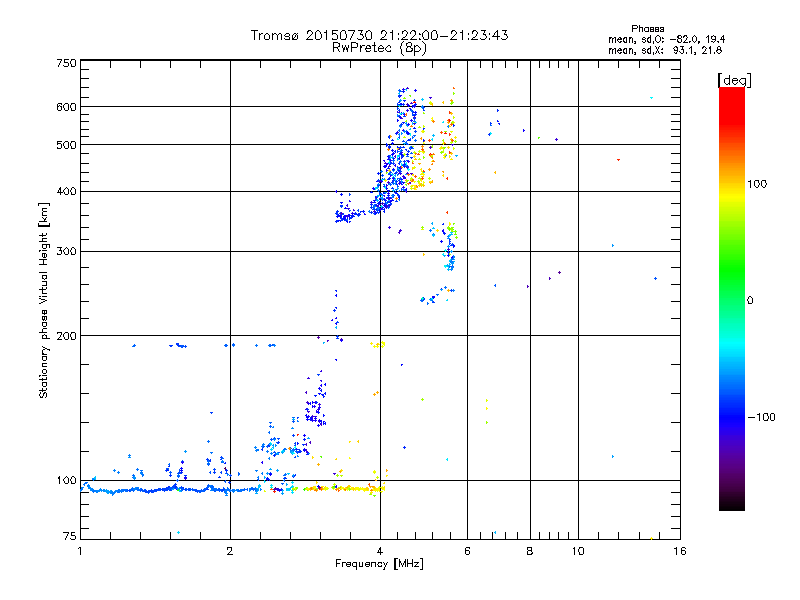Click the colorbar tick label '100'
Screen dimensions: 800x600
pos(757,184)
